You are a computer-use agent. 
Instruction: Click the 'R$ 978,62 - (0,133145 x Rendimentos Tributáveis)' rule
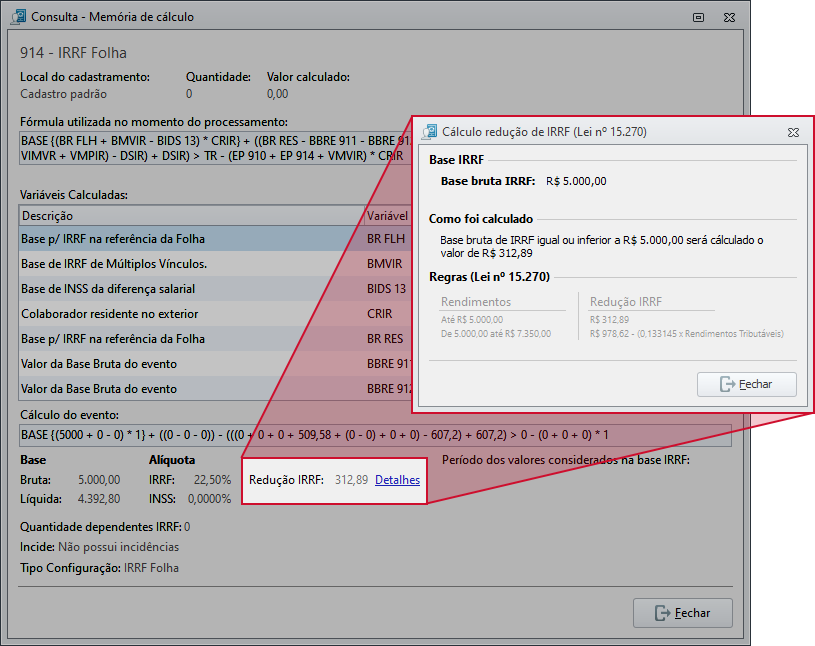687,334
